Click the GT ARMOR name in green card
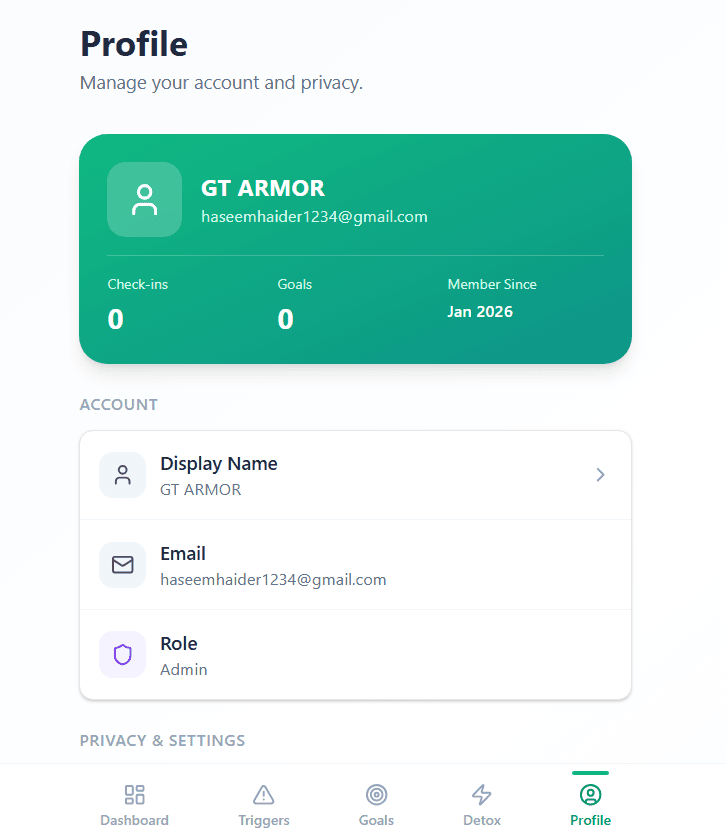This screenshot has height=837, width=726. (263, 188)
